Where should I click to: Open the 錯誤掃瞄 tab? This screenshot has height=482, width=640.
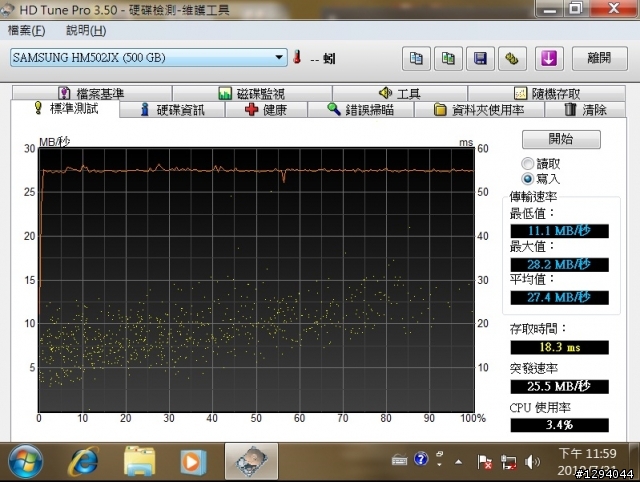pos(361,110)
